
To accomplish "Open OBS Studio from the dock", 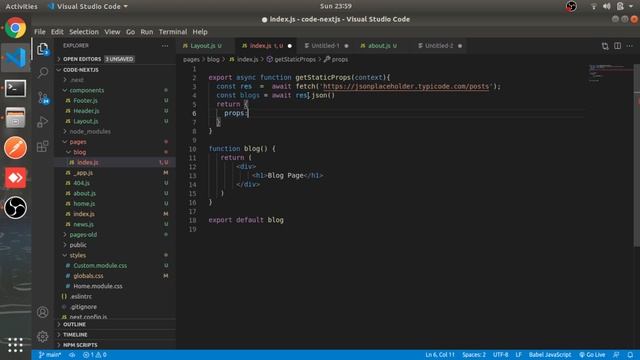I will (x=16, y=207).
